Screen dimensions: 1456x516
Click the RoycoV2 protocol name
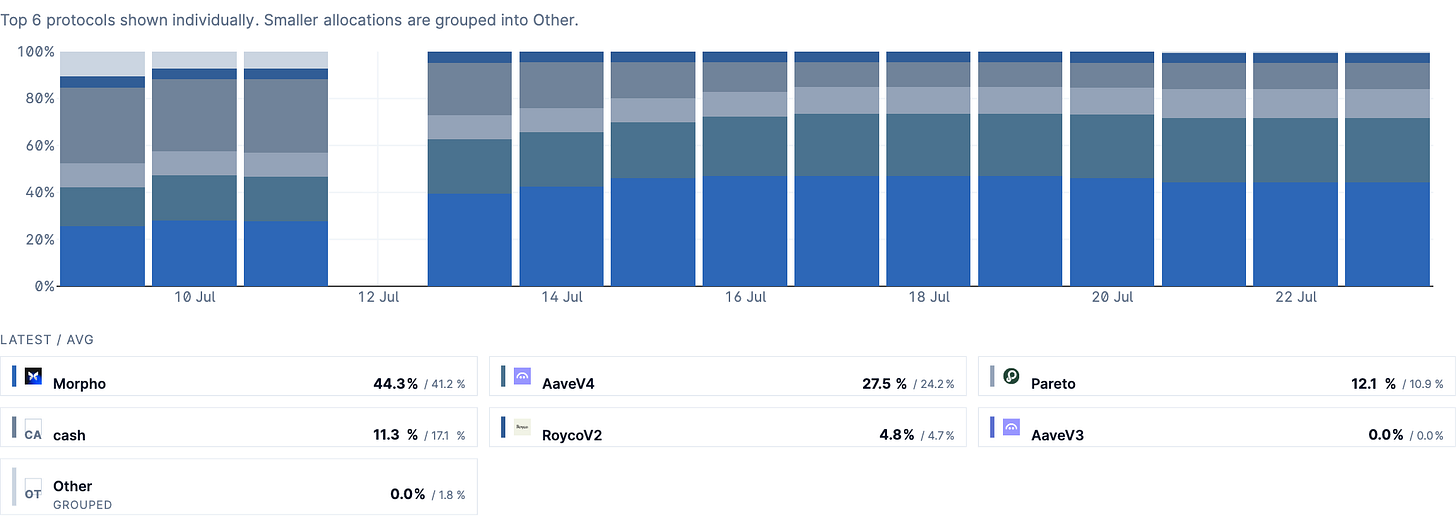(572, 435)
